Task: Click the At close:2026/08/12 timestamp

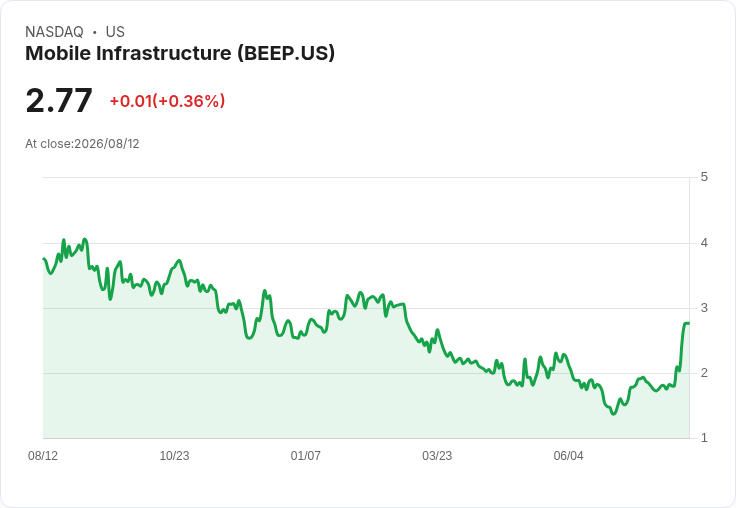Action: tap(82, 144)
